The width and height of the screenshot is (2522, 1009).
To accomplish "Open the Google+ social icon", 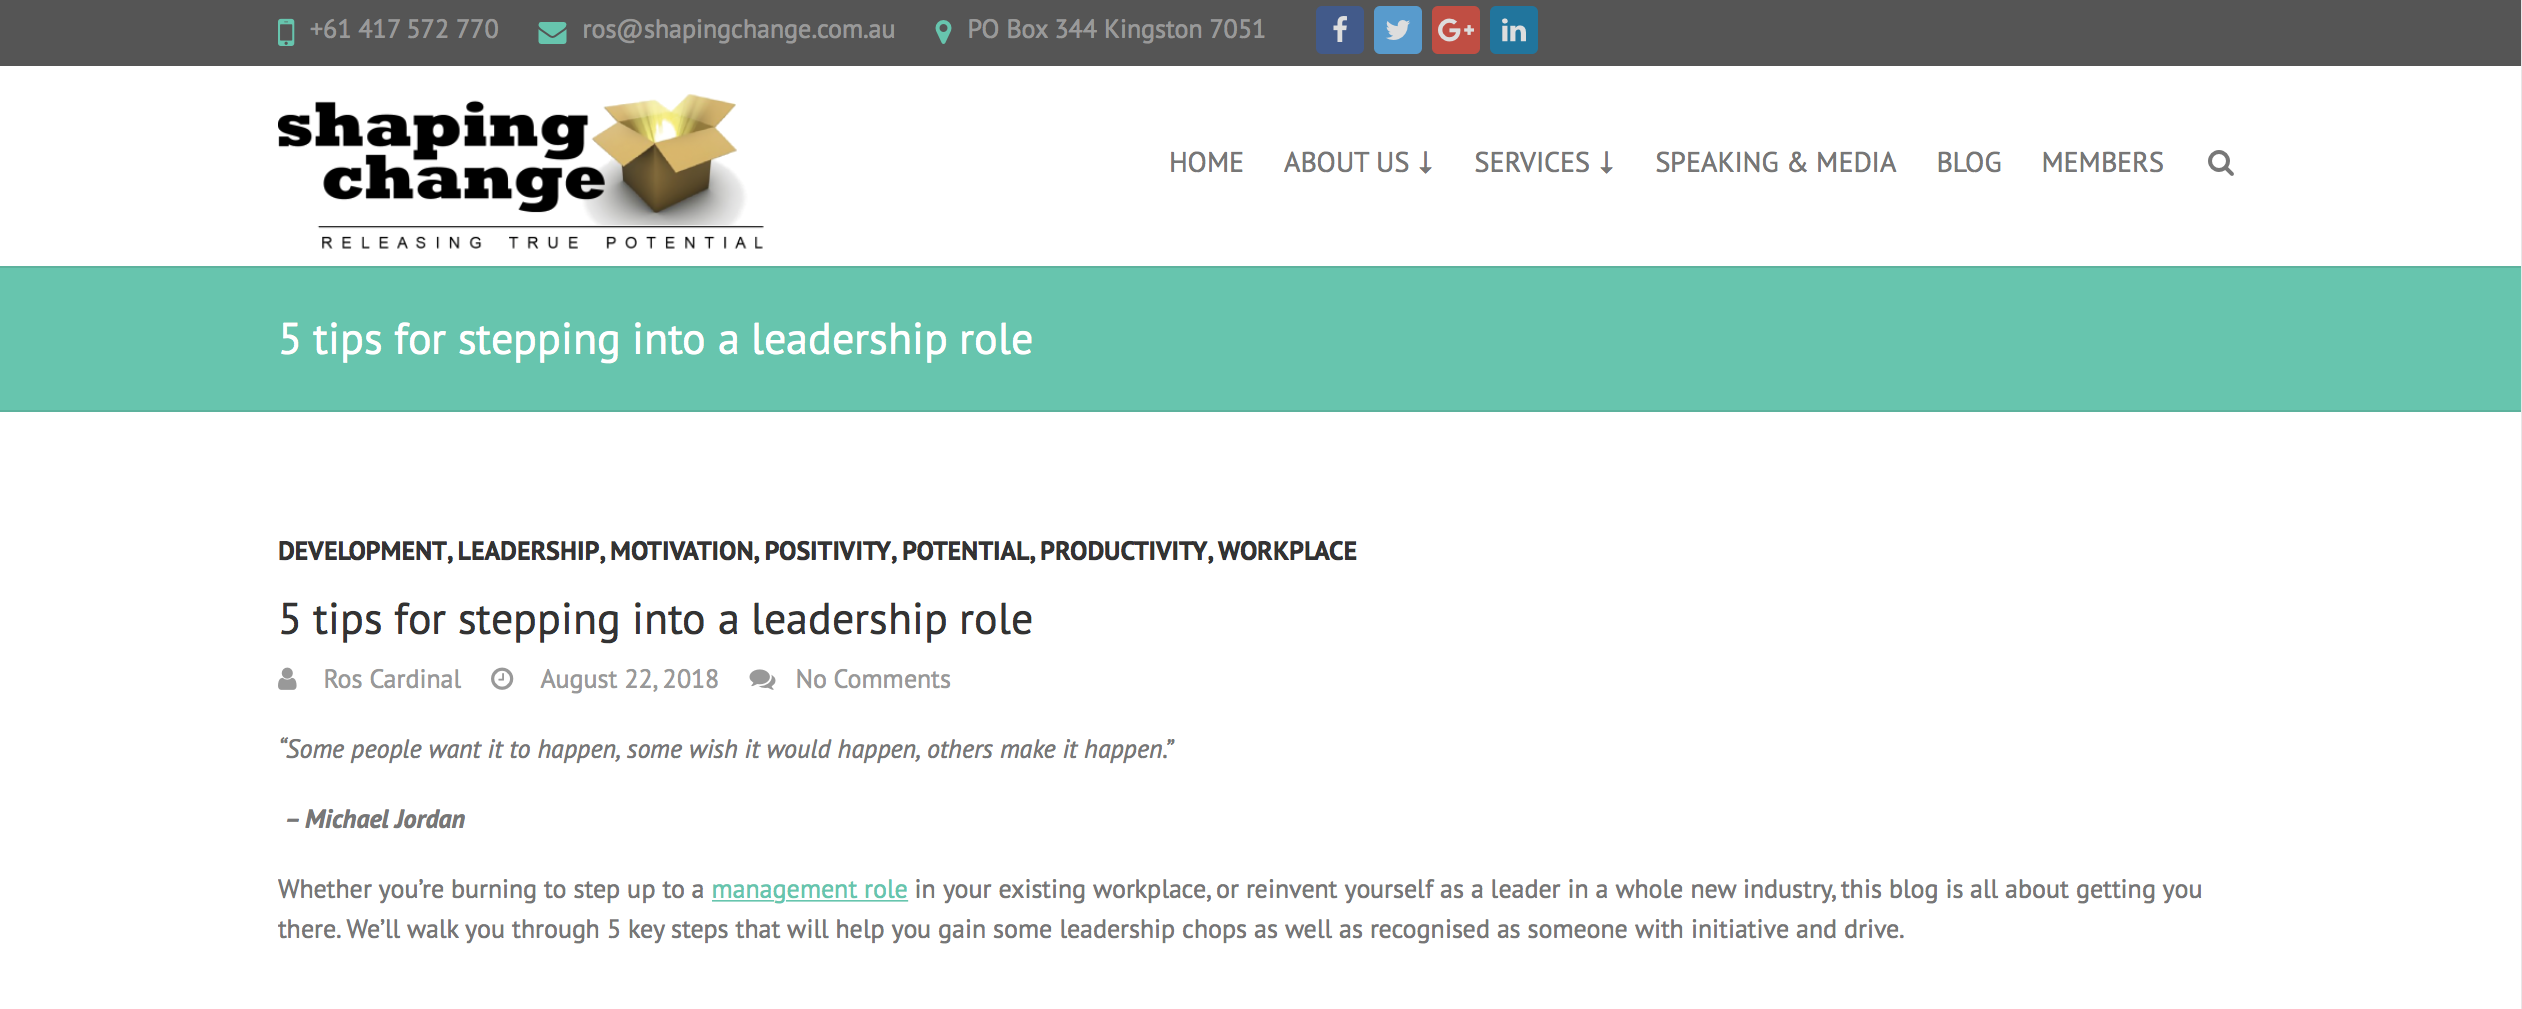I will (1456, 29).
